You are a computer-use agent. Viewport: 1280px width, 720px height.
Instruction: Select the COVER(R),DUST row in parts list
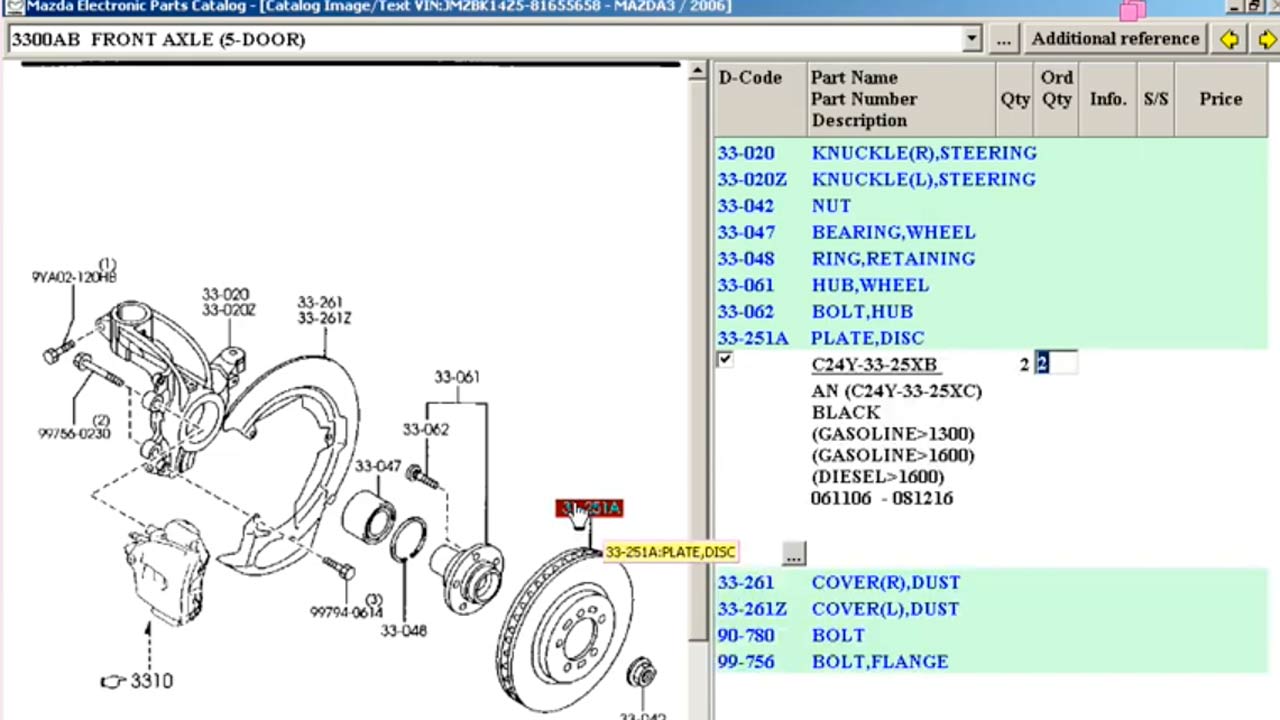point(991,582)
